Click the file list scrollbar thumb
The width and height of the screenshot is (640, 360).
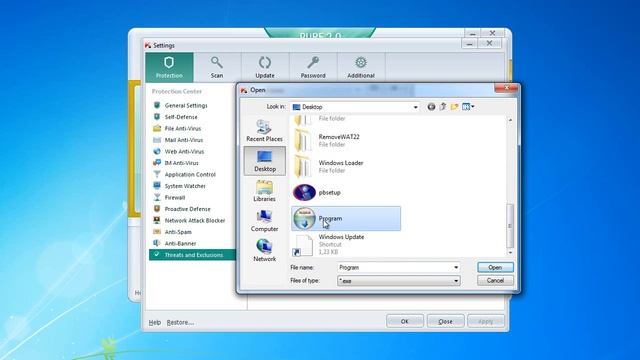pos(510,226)
